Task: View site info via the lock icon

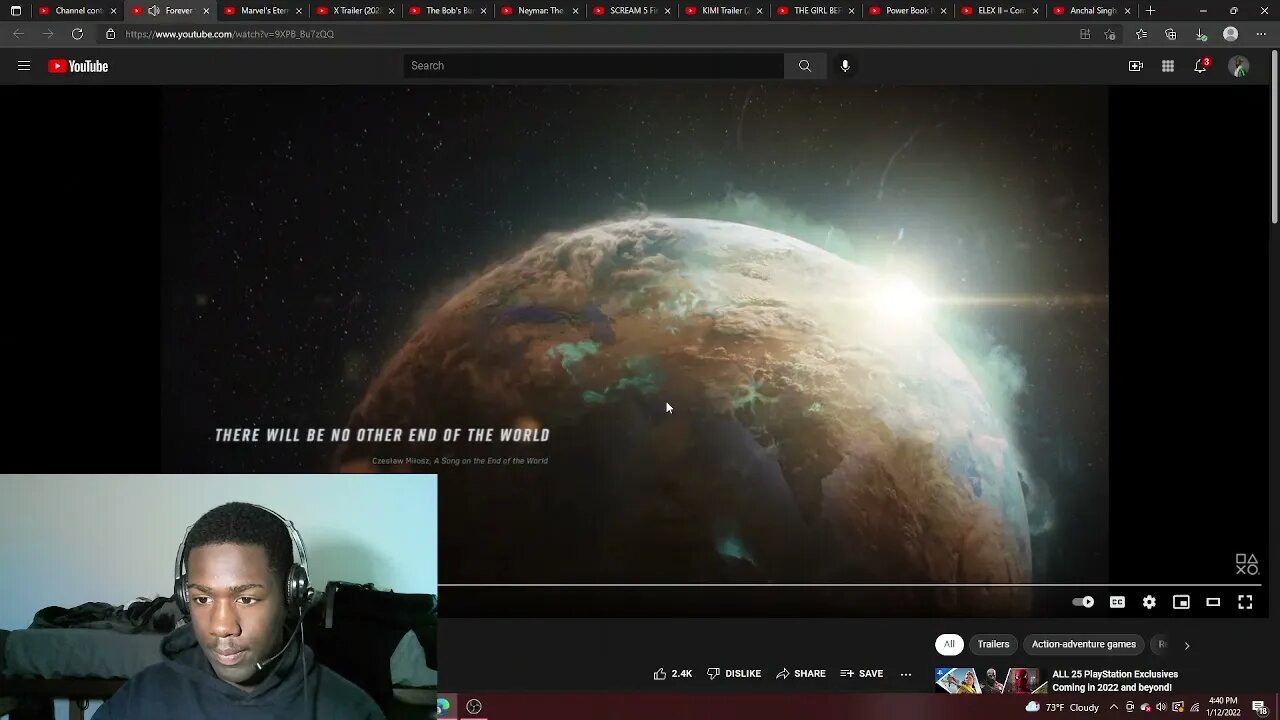Action: (111, 34)
